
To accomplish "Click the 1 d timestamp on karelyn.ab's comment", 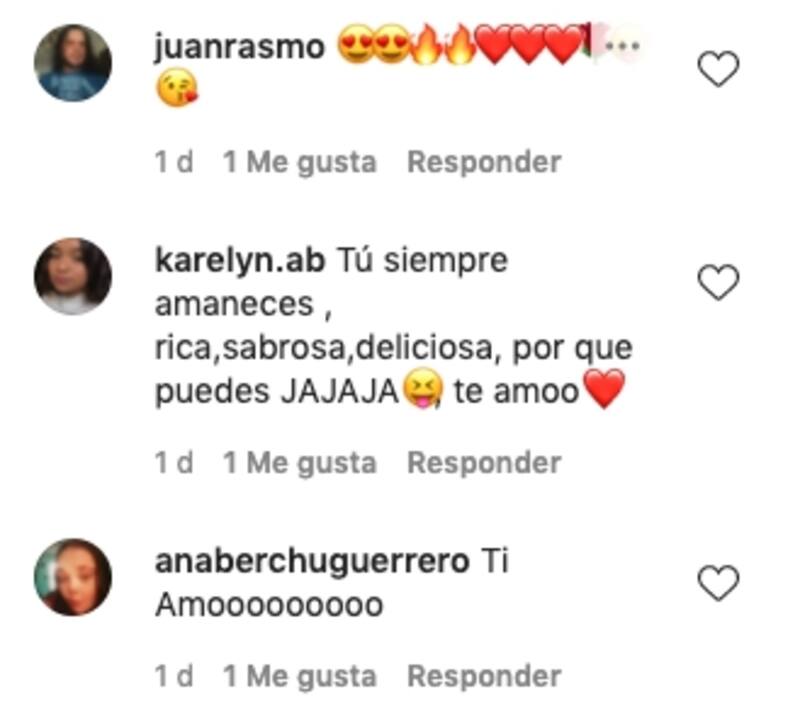I will click(x=174, y=463).
